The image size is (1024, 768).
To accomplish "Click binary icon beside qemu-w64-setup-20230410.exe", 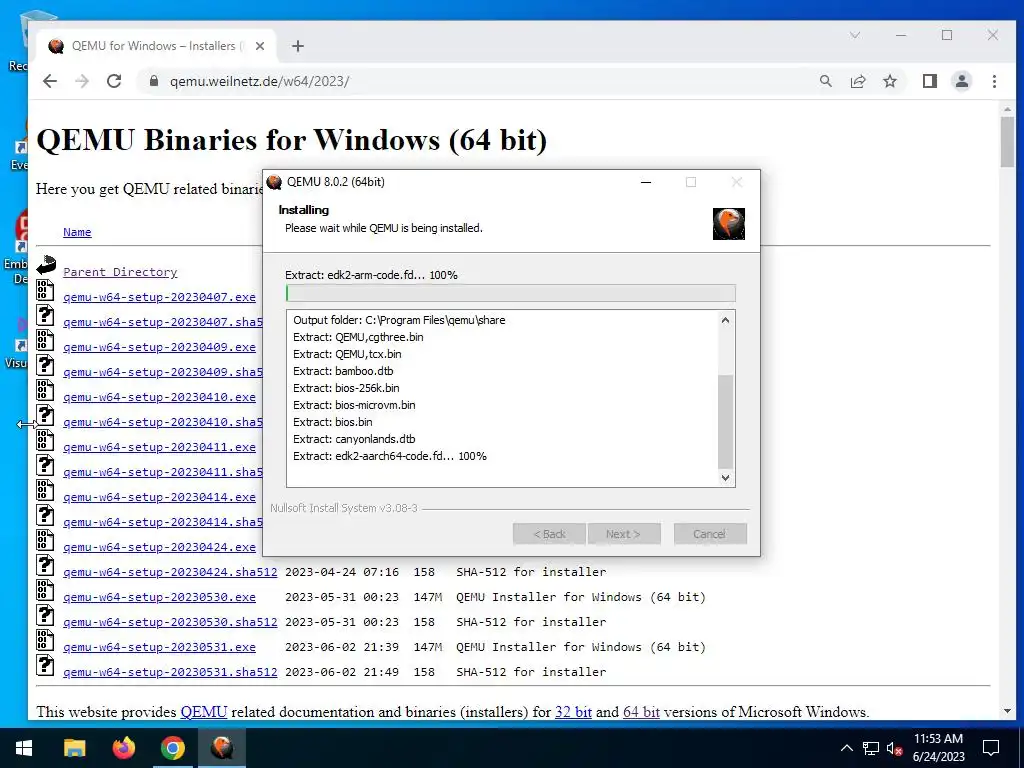I will pos(45,390).
